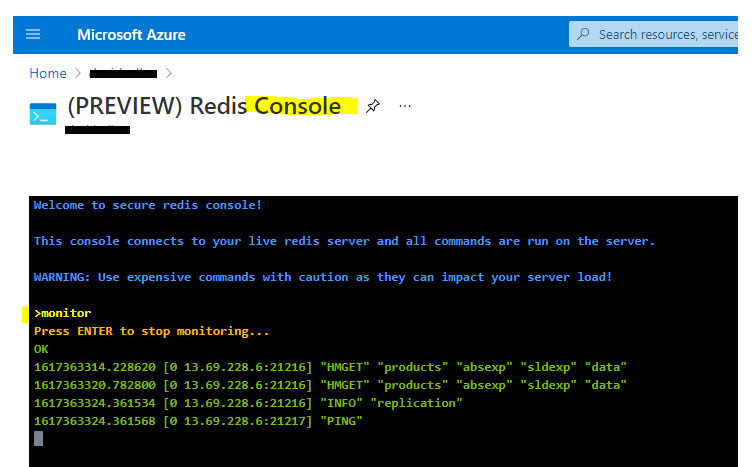Go to Home via breadcrumb link
The image size is (755, 467).
point(48,73)
